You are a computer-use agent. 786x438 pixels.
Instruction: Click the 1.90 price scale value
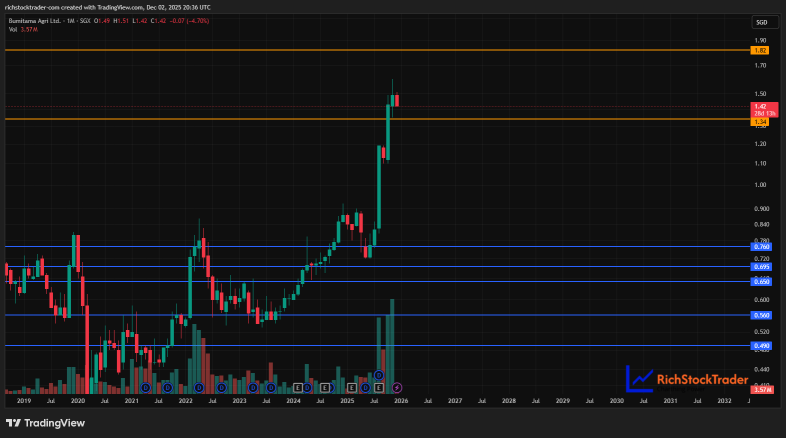(x=760, y=41)
